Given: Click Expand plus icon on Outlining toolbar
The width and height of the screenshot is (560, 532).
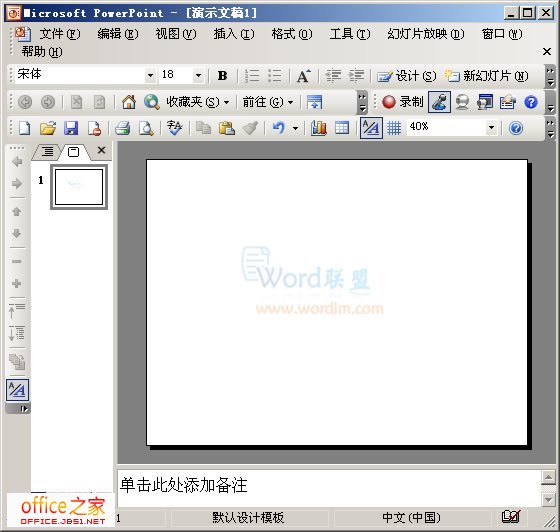Looking at the screenshot, I should click(x=16, y=283).
